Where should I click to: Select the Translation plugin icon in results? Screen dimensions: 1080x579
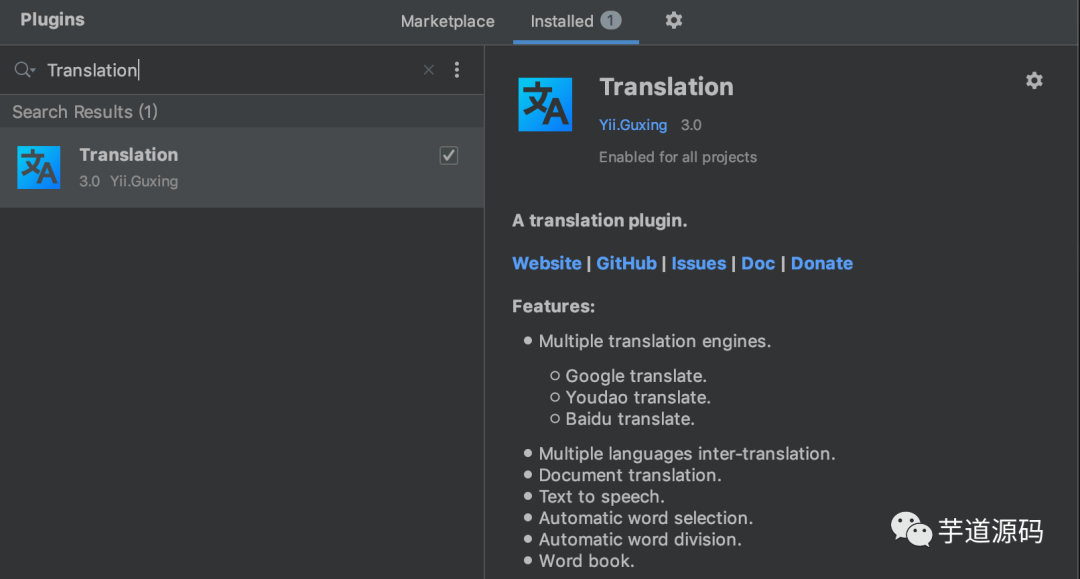39,167
